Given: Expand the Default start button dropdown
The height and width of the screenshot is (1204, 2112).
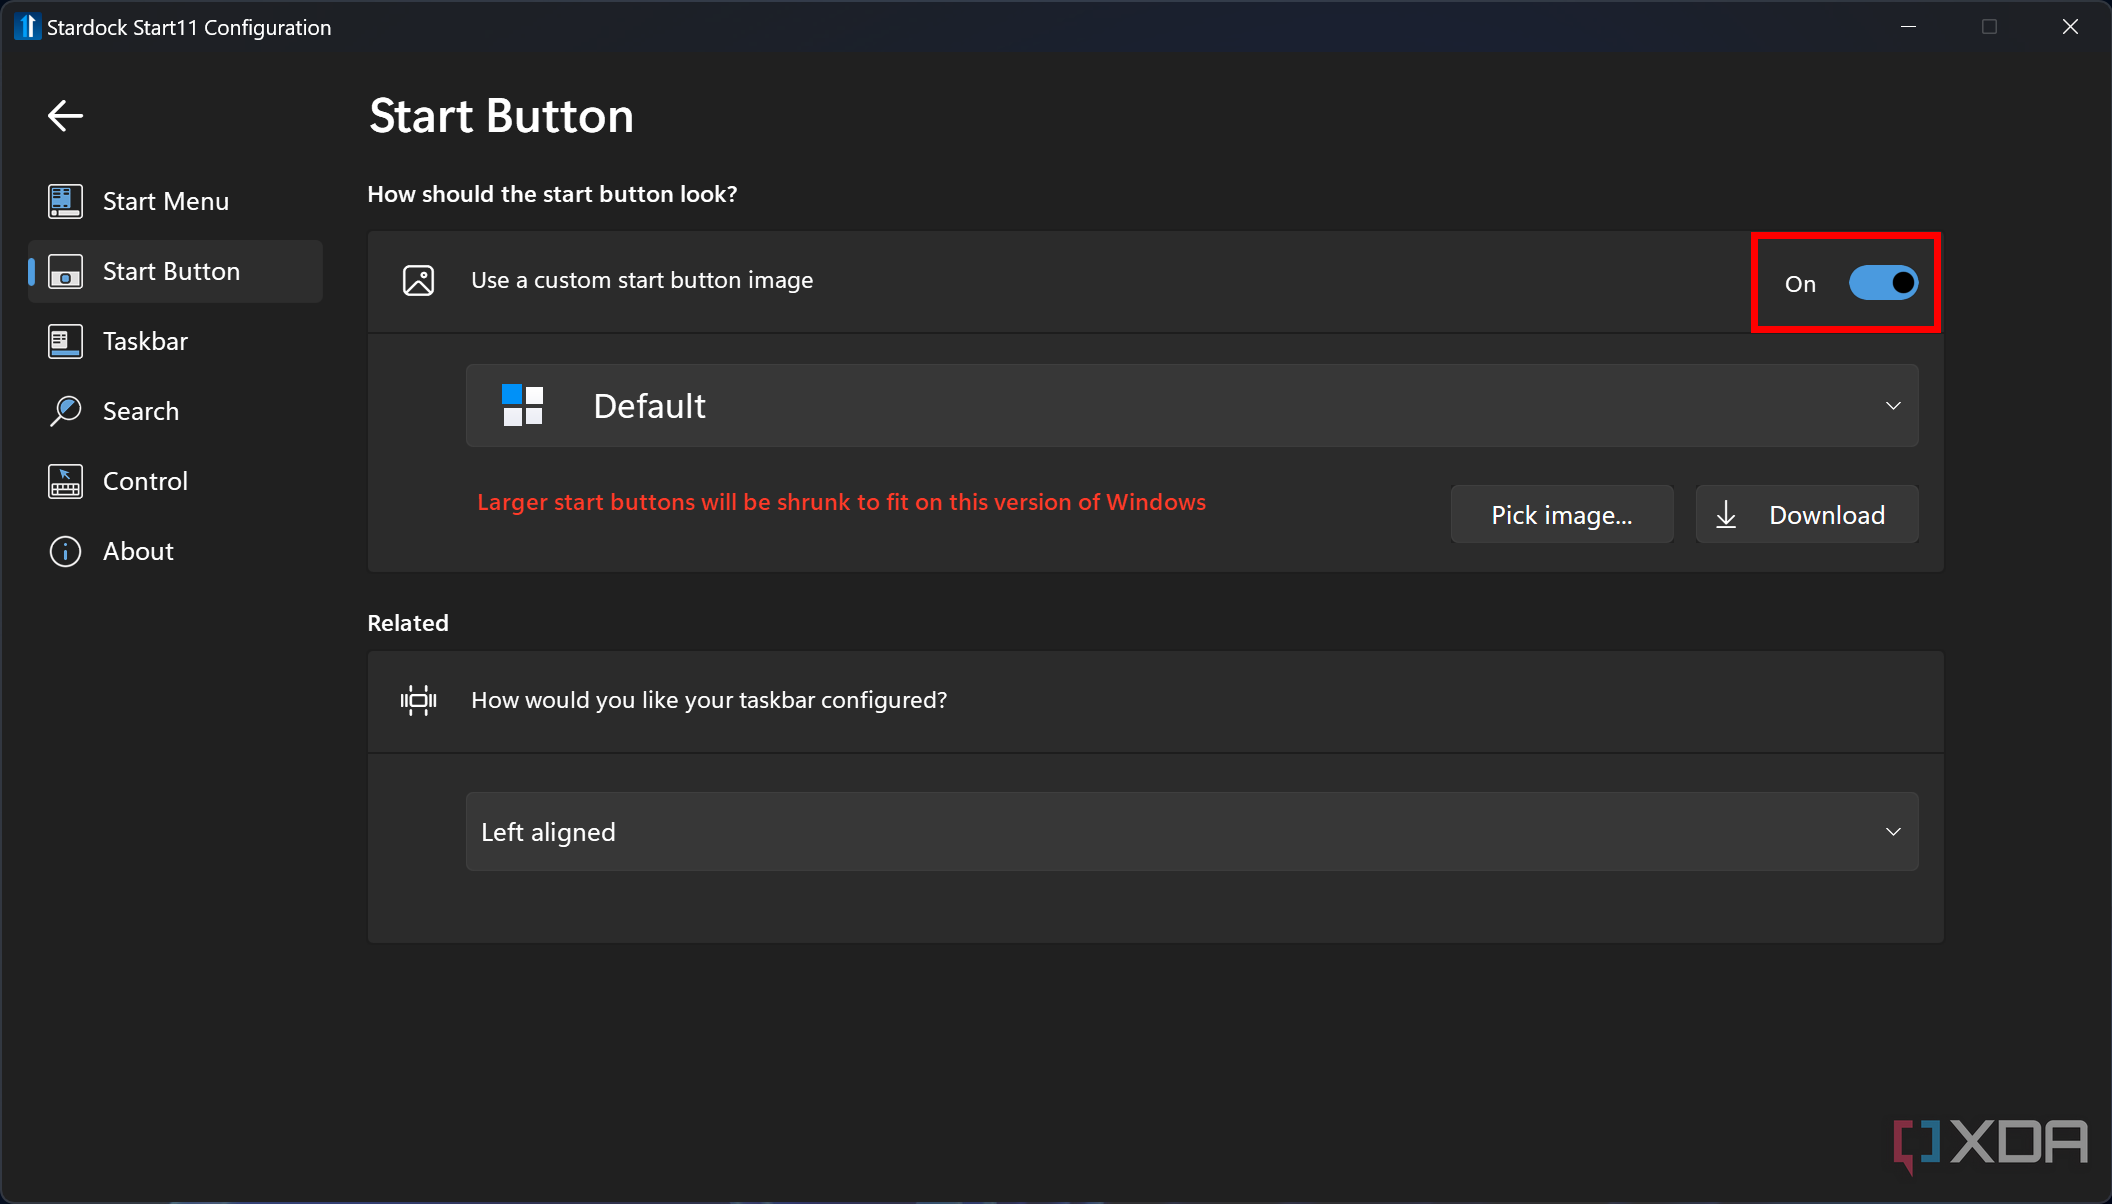Looking at the screenshot, I should click(x=1192, y=405).
